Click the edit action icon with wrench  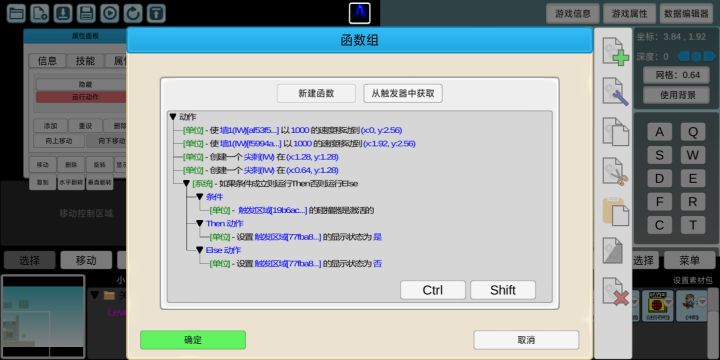tap(615, 92)
